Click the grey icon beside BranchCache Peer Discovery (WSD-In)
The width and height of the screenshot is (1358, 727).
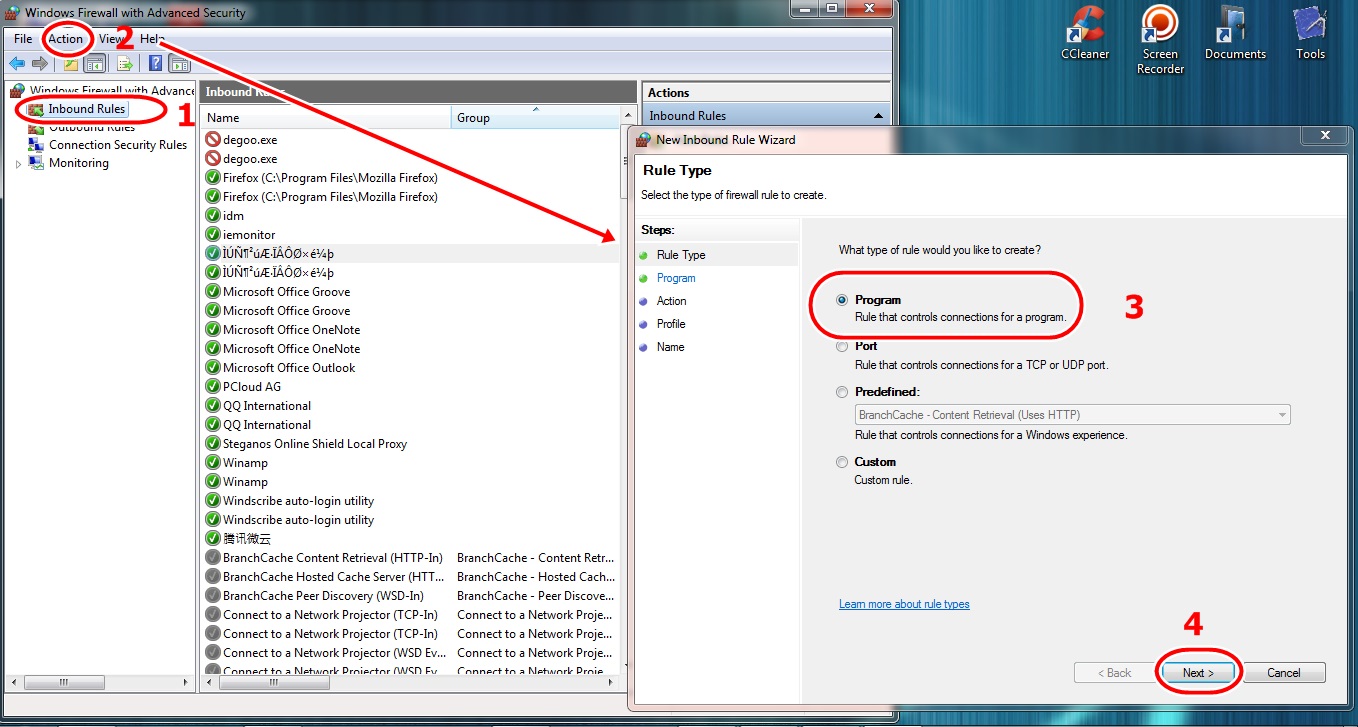coord(212,596)
